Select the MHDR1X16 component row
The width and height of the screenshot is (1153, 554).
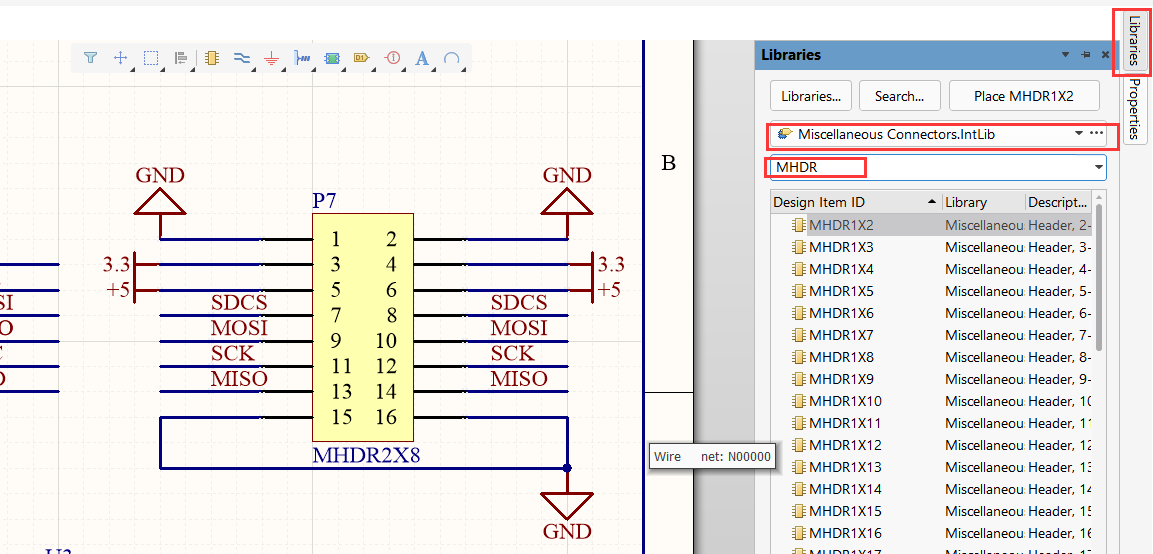coord(931,533)
